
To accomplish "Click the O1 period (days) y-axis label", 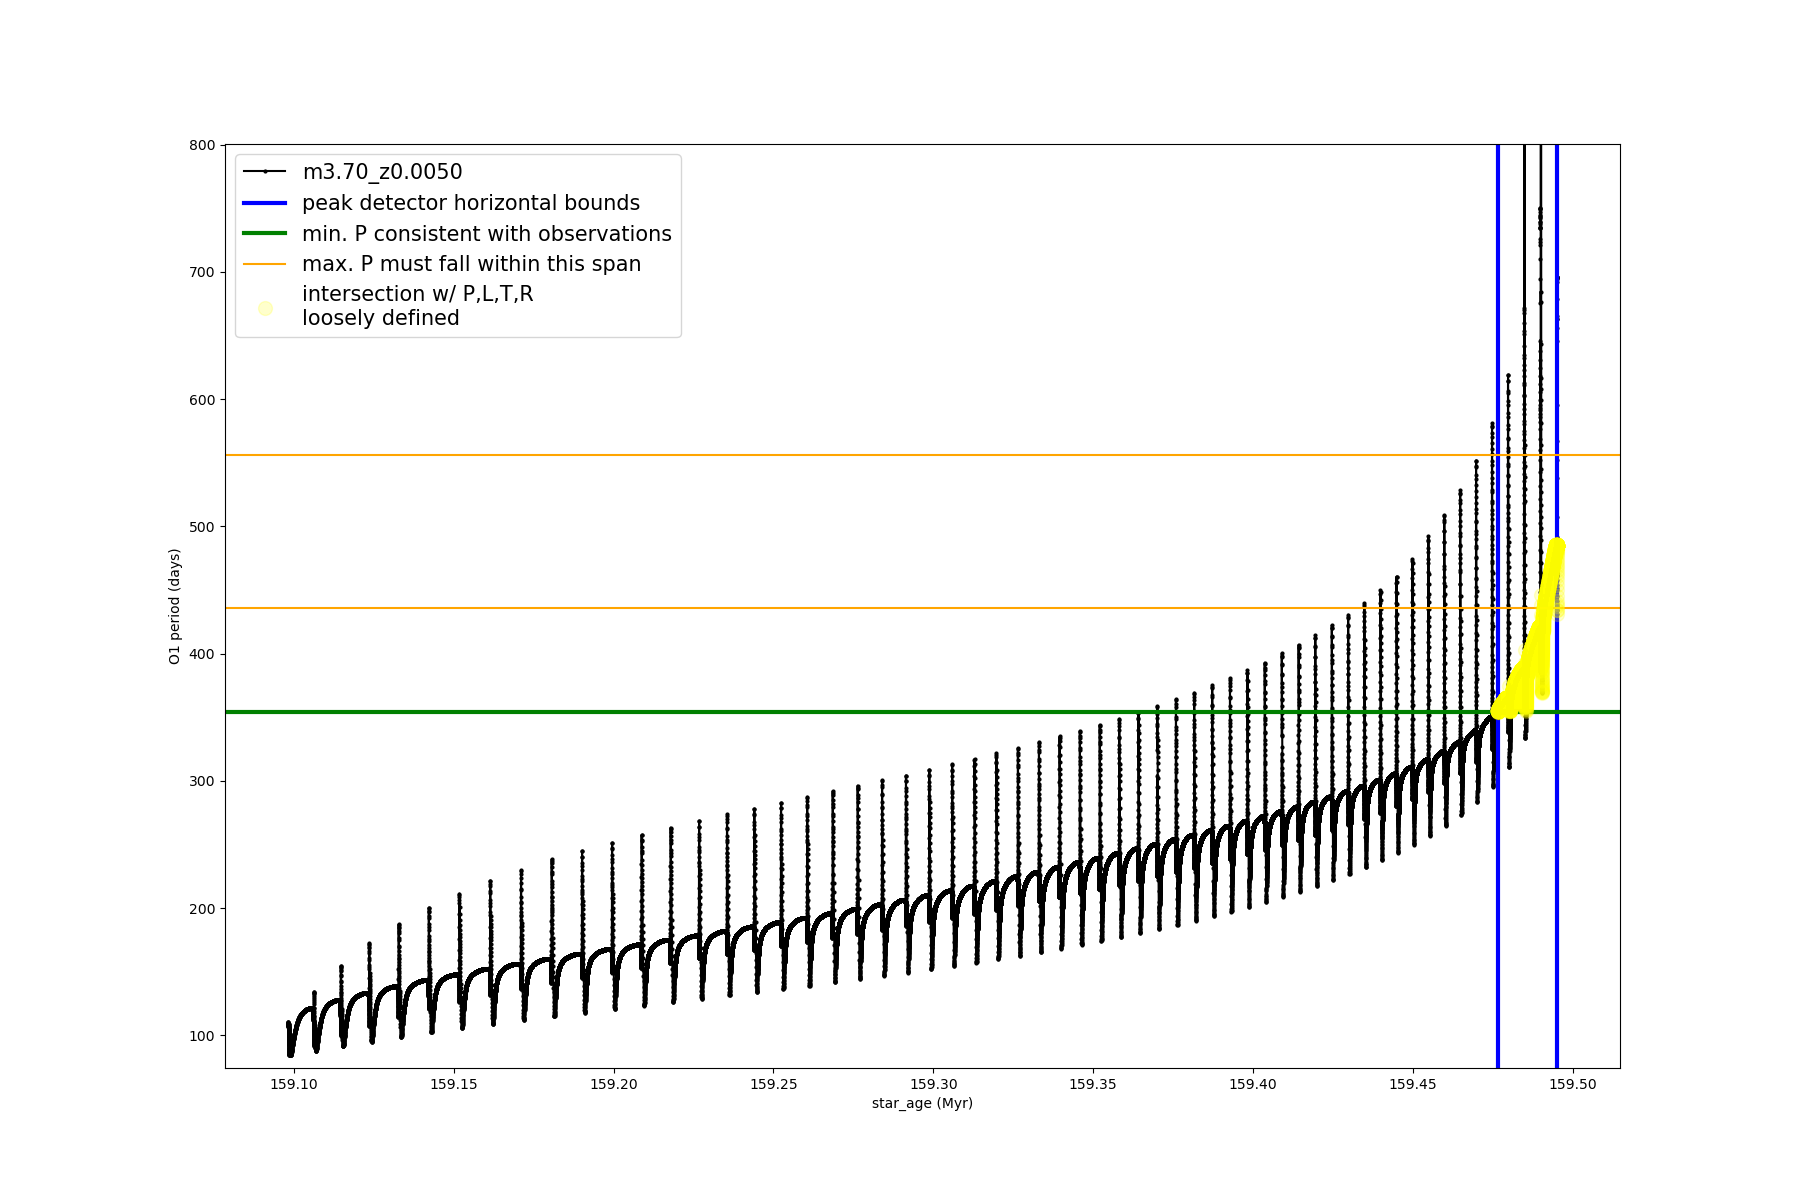I will pyautogui.click(x=175, y=606).
